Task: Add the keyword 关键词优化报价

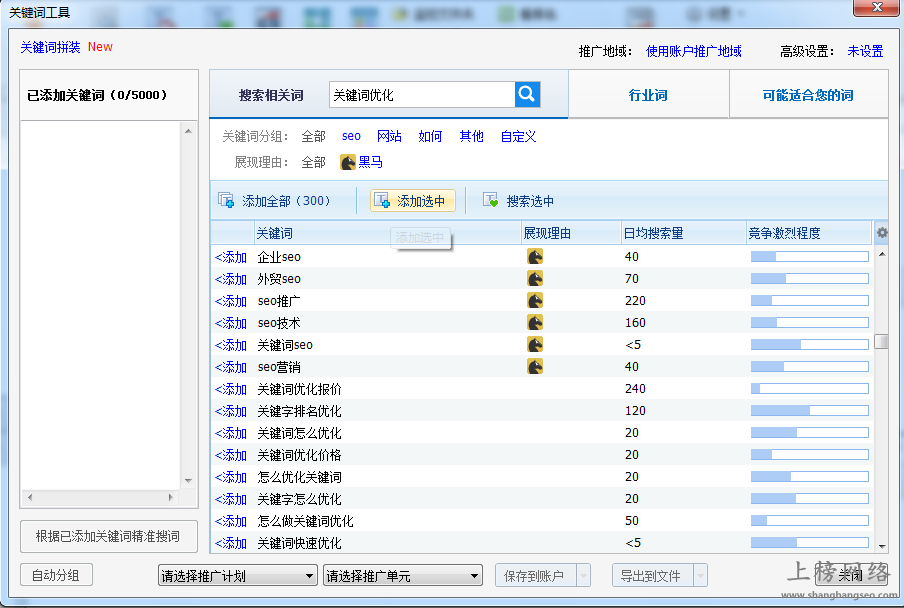Action: [x=231, y=389]
